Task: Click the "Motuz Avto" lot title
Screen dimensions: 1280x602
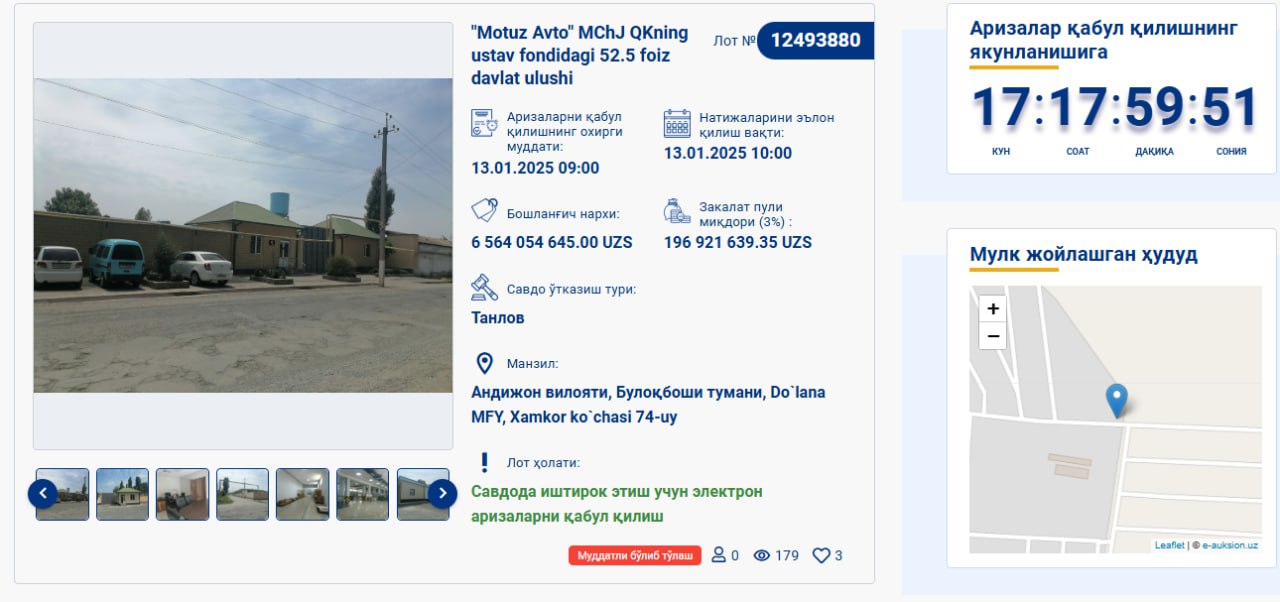Action: 580,55
